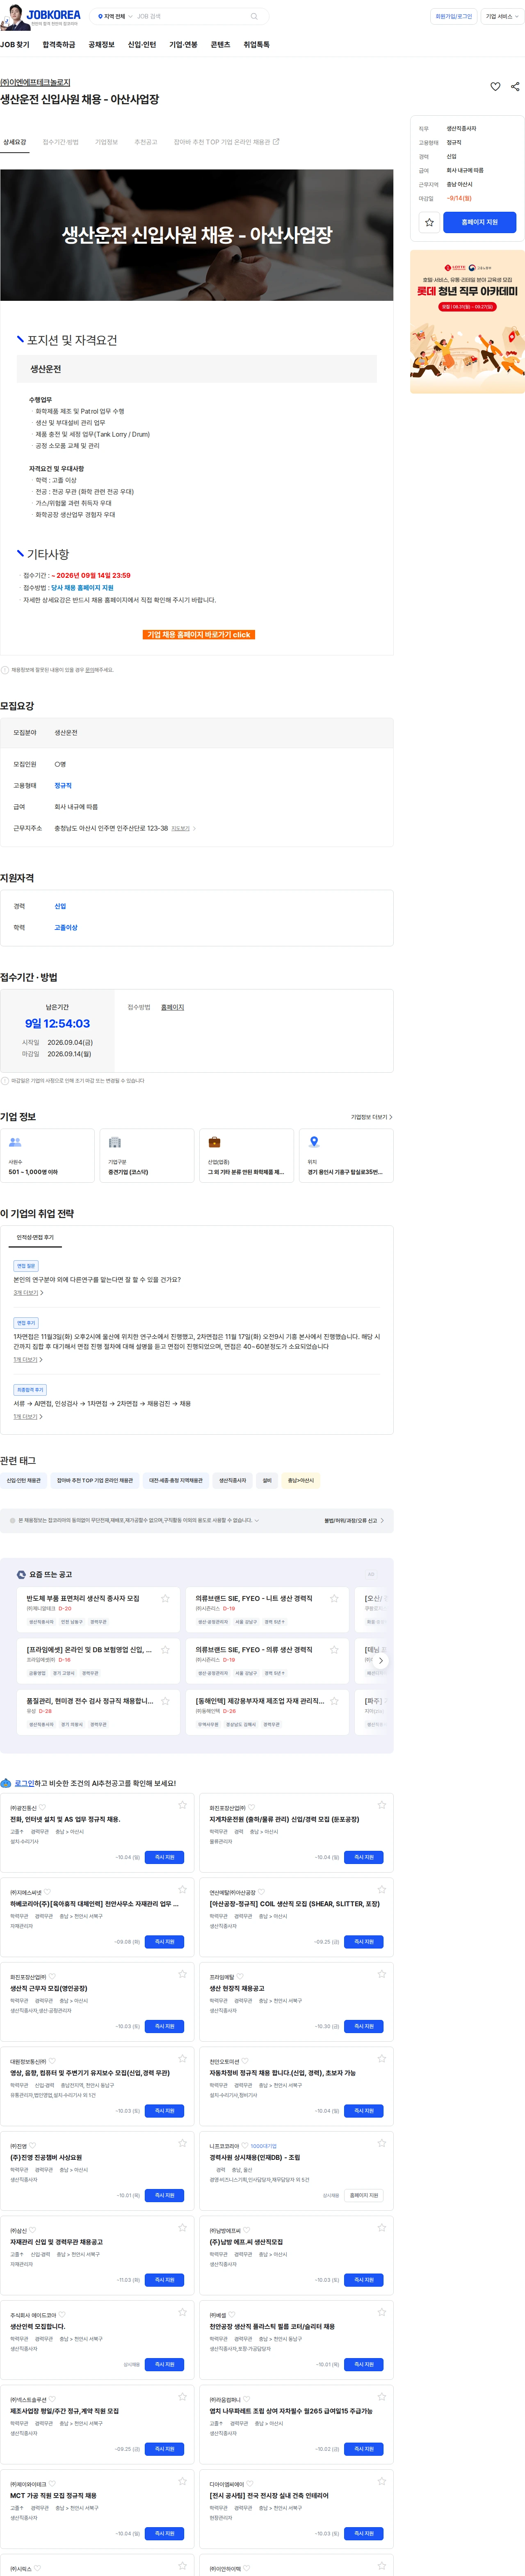Favorite the 생산 현장직 채용공고 posting
The height and width of the screenshot is (2576, 525).
pyautogui.click(x=381, y=1974)
